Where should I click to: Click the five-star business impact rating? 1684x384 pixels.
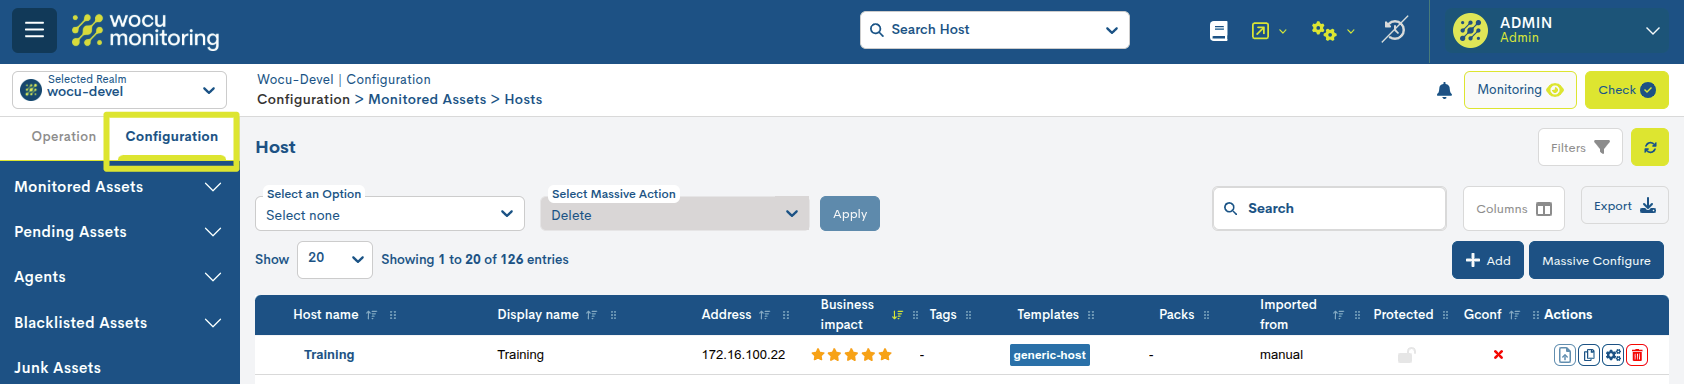[851, 355]
